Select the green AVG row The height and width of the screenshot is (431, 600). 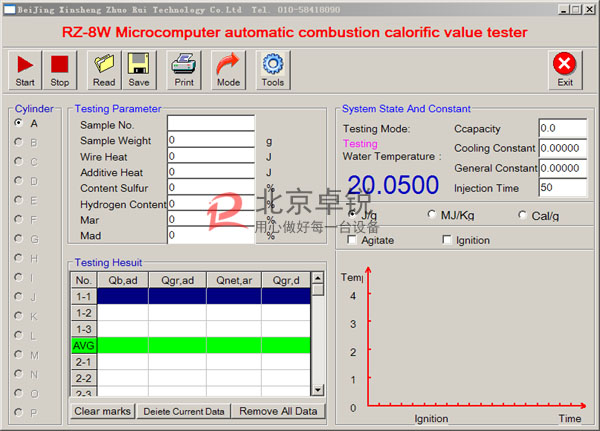tap(191, 345)
